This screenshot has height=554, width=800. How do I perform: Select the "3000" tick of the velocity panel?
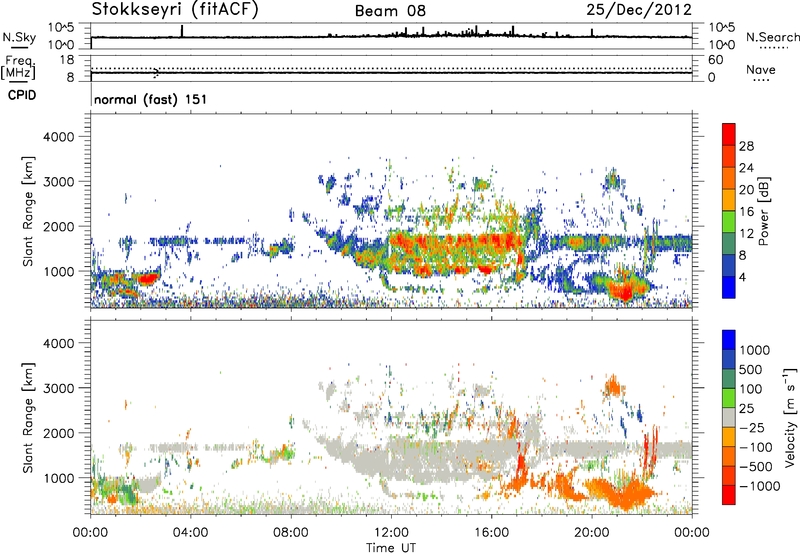pos(58,388)
